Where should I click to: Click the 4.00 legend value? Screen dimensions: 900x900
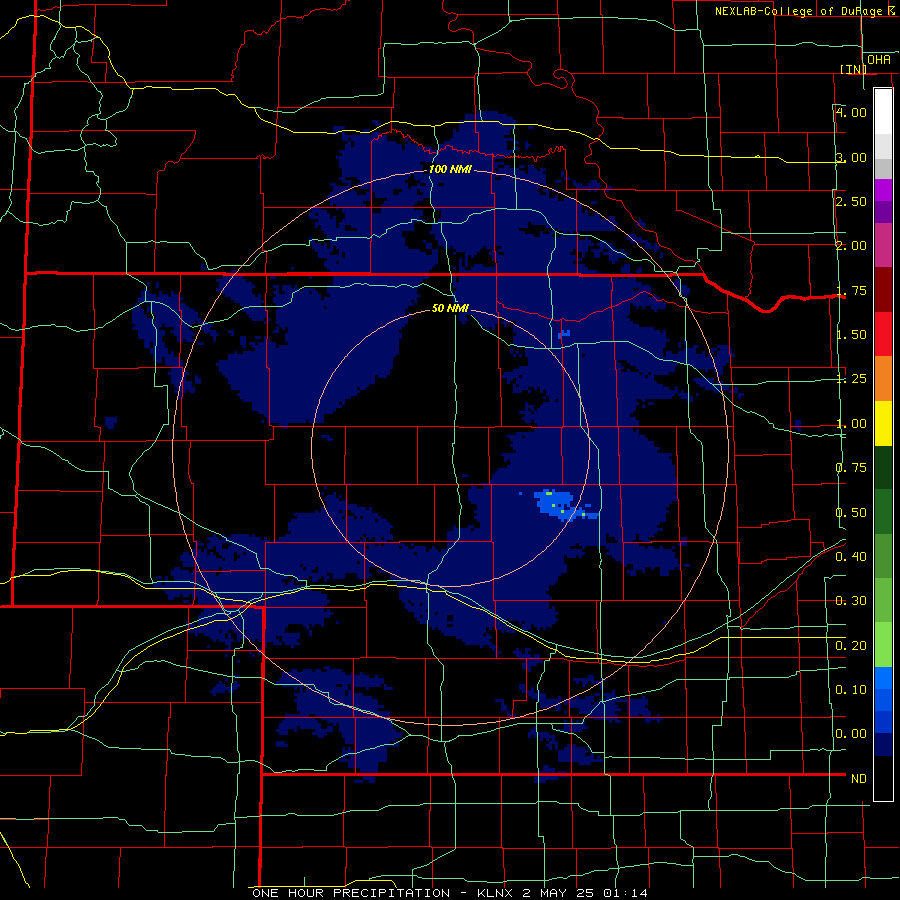pos(851,112)
